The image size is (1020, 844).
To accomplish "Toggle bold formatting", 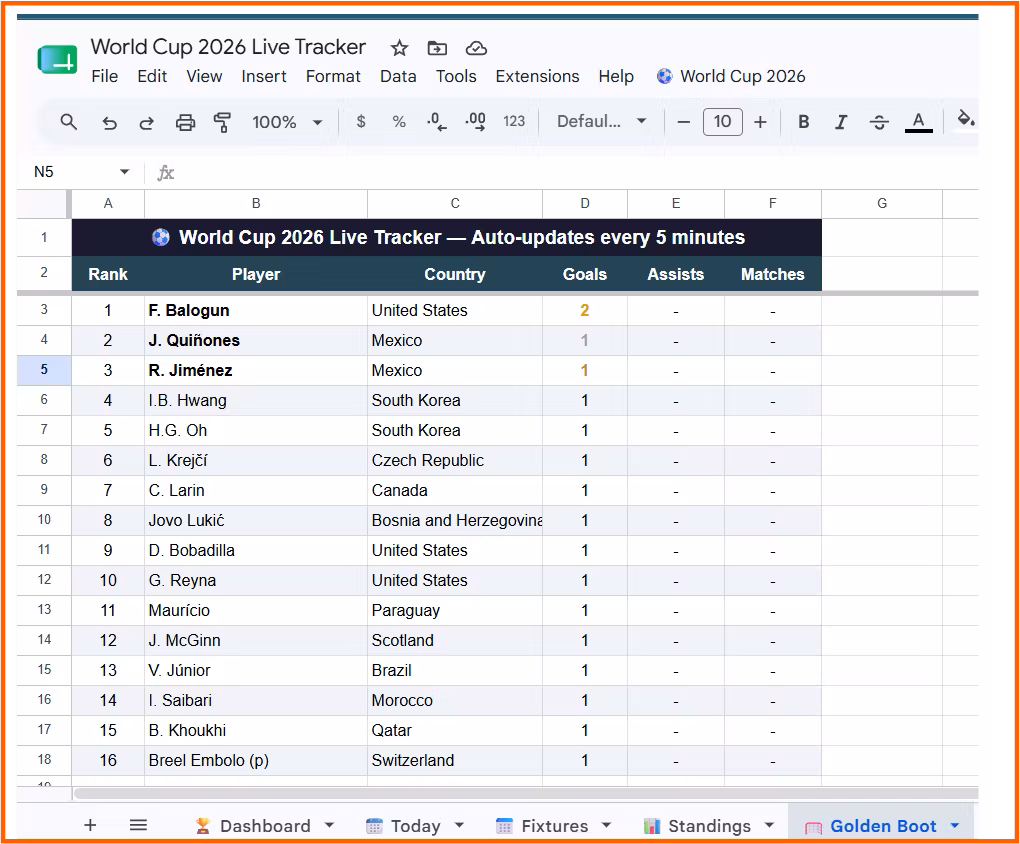I will click(x=803, y=122).
